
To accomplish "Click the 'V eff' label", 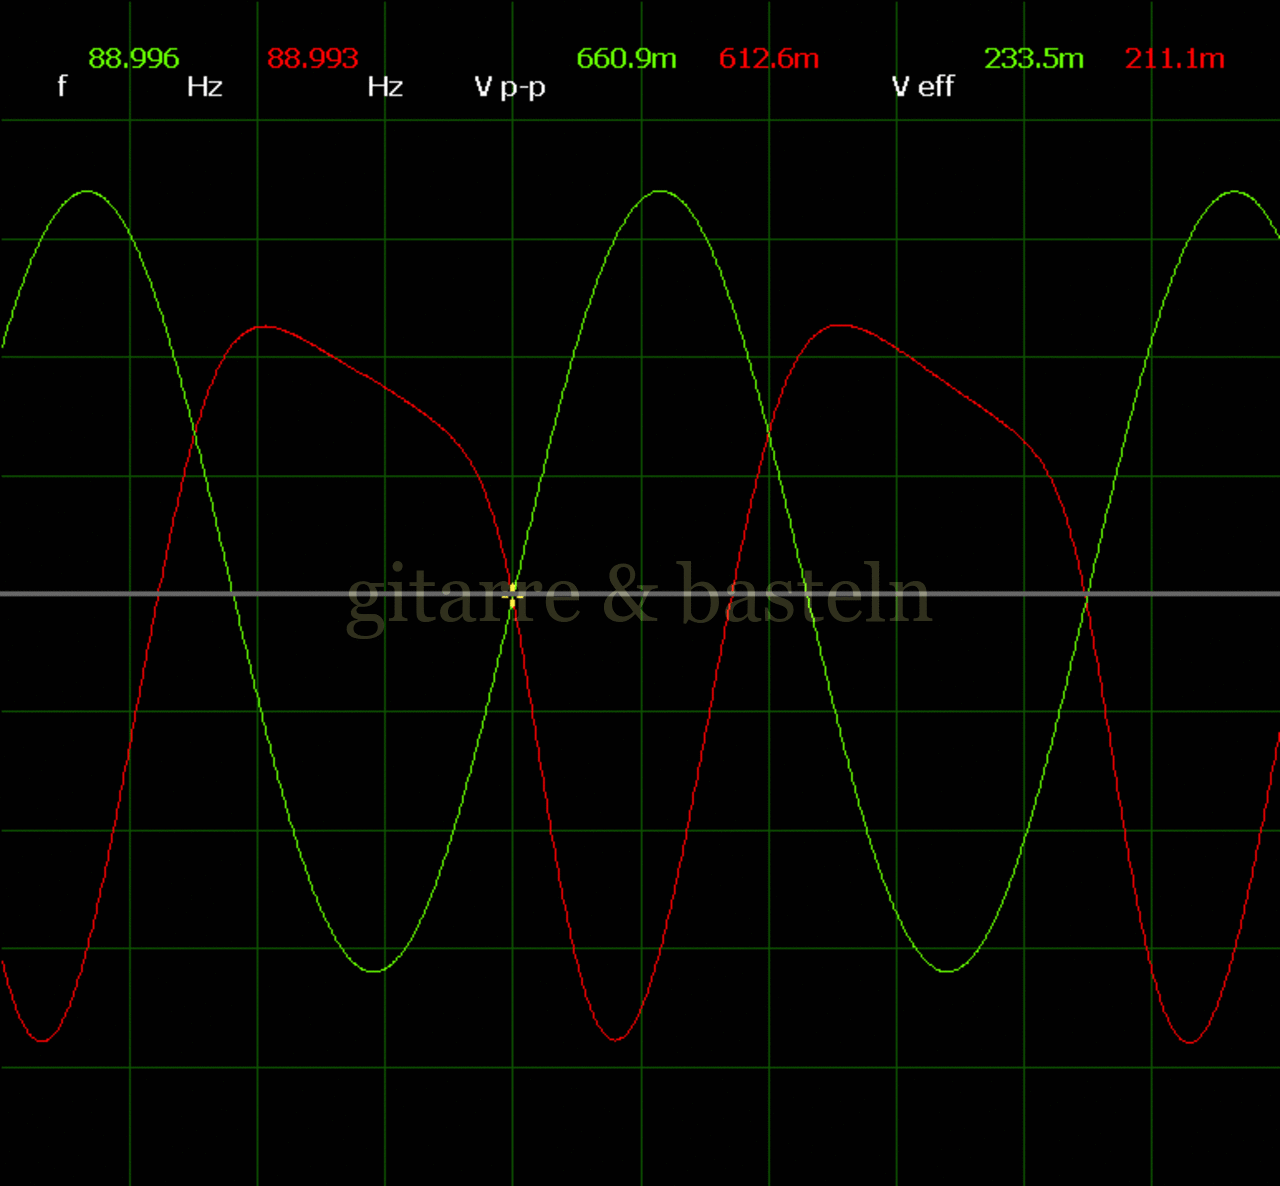I will 923,86.
